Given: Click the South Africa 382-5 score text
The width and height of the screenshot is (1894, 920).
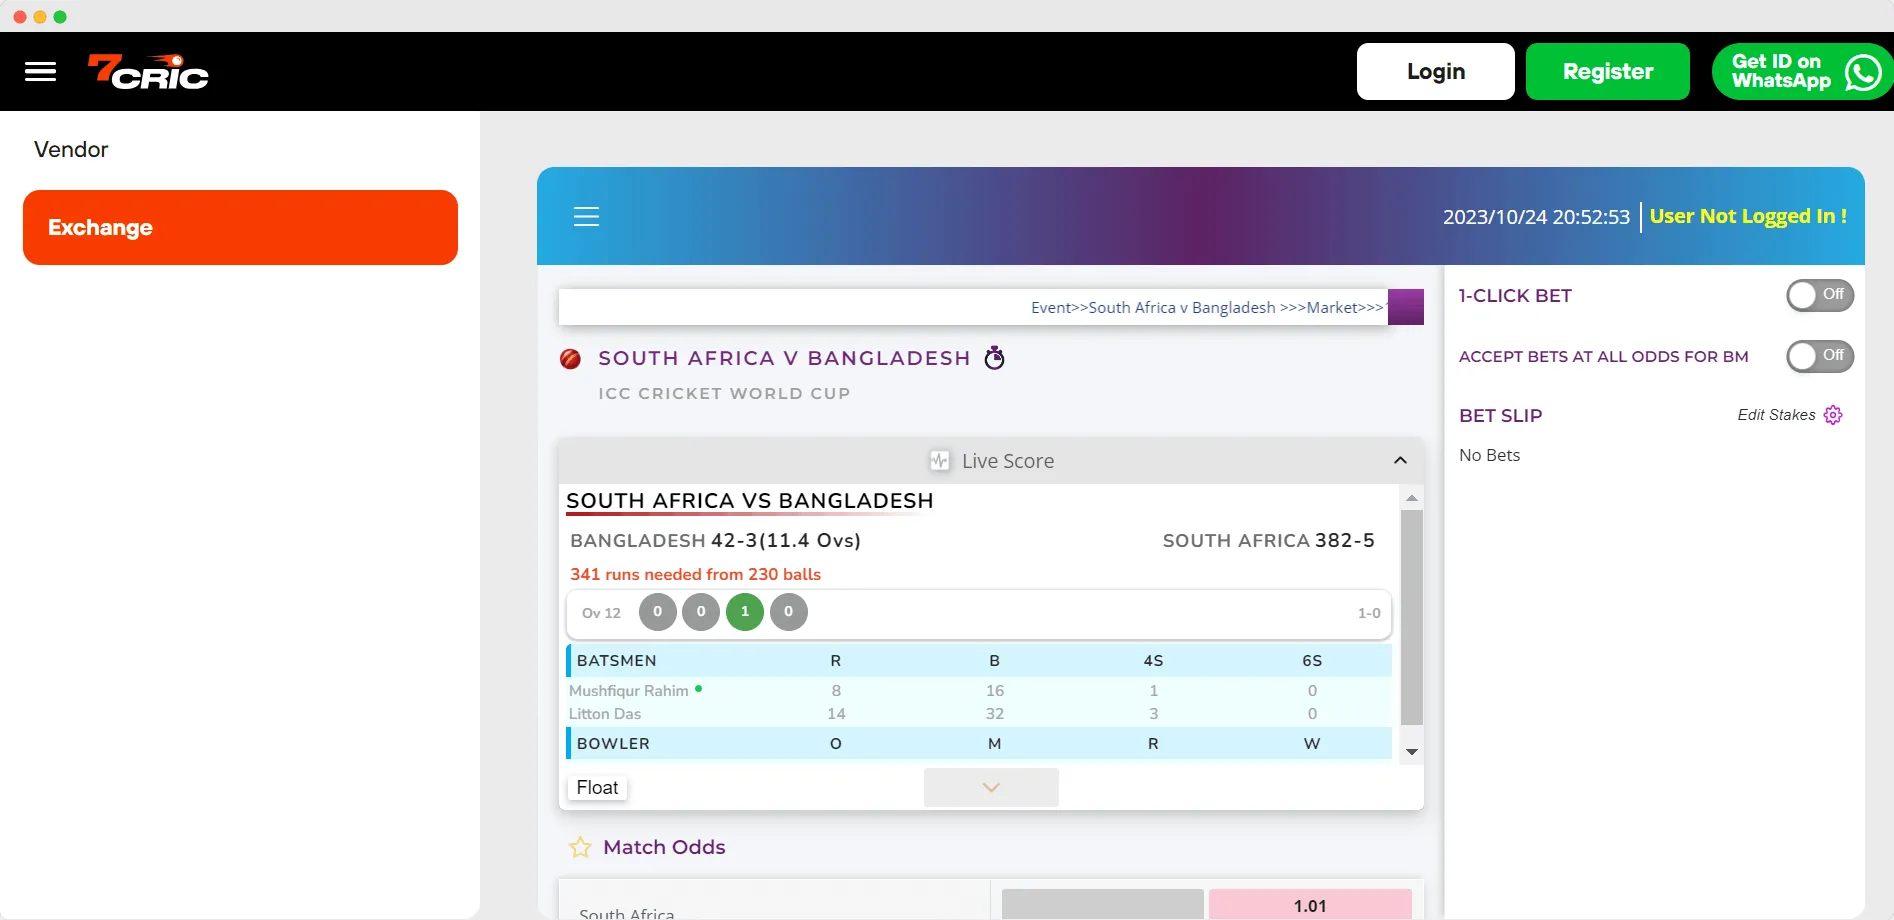Looking at the screenshot, I should click(x=1268, y=540).
